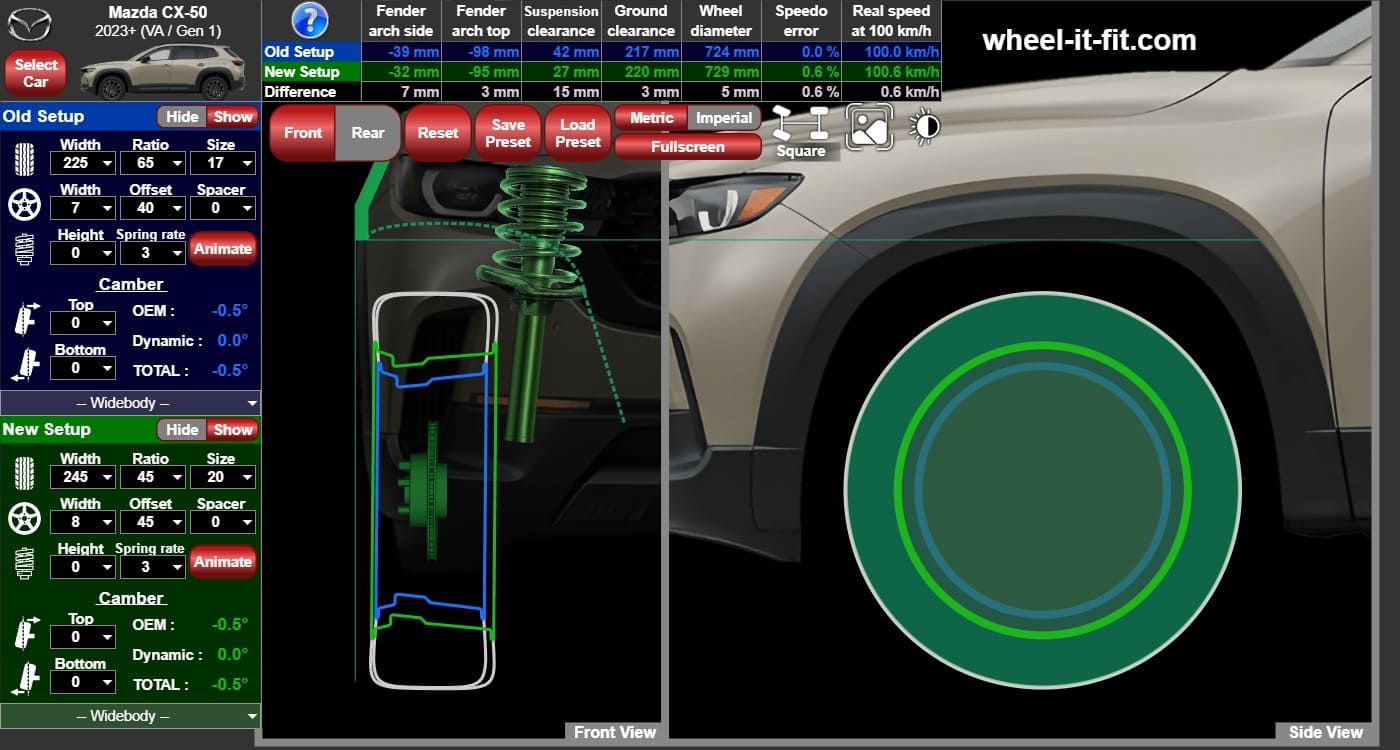1400x750 pixels.
Task: Select the Front axle view
Action: (x=303, y=133)
